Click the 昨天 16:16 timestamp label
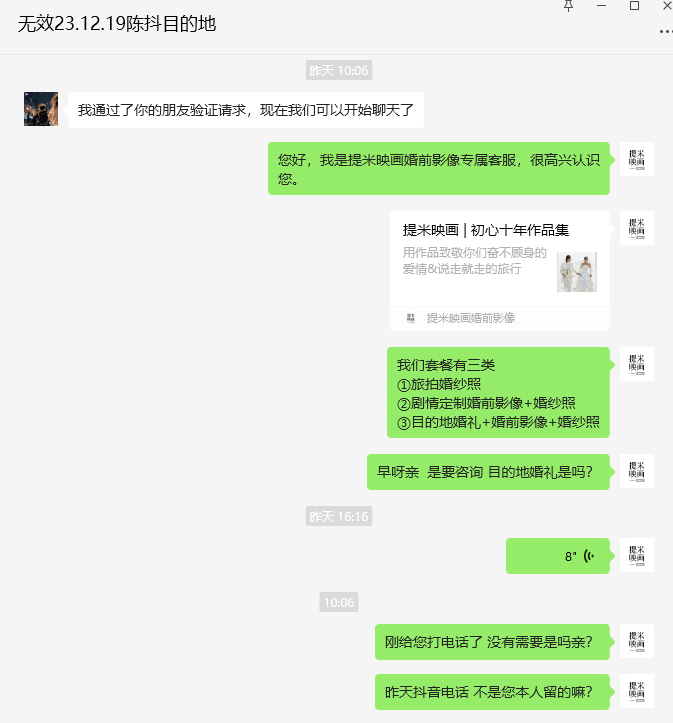673x723 pixels. 339,516
